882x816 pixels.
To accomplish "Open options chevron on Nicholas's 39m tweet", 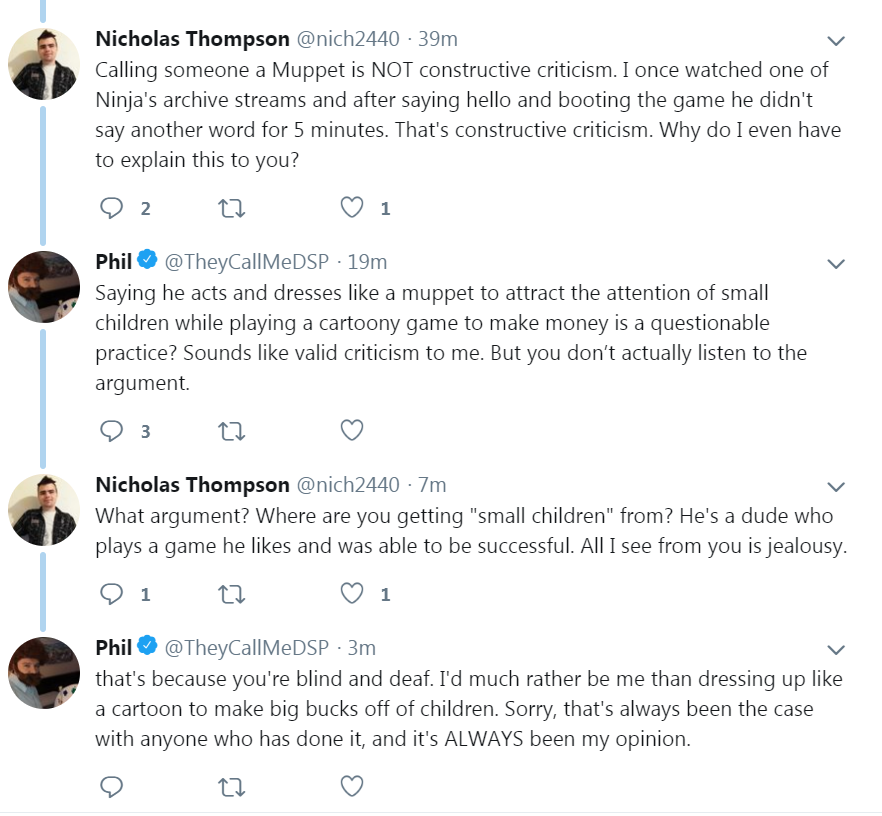I will [836, 40].
